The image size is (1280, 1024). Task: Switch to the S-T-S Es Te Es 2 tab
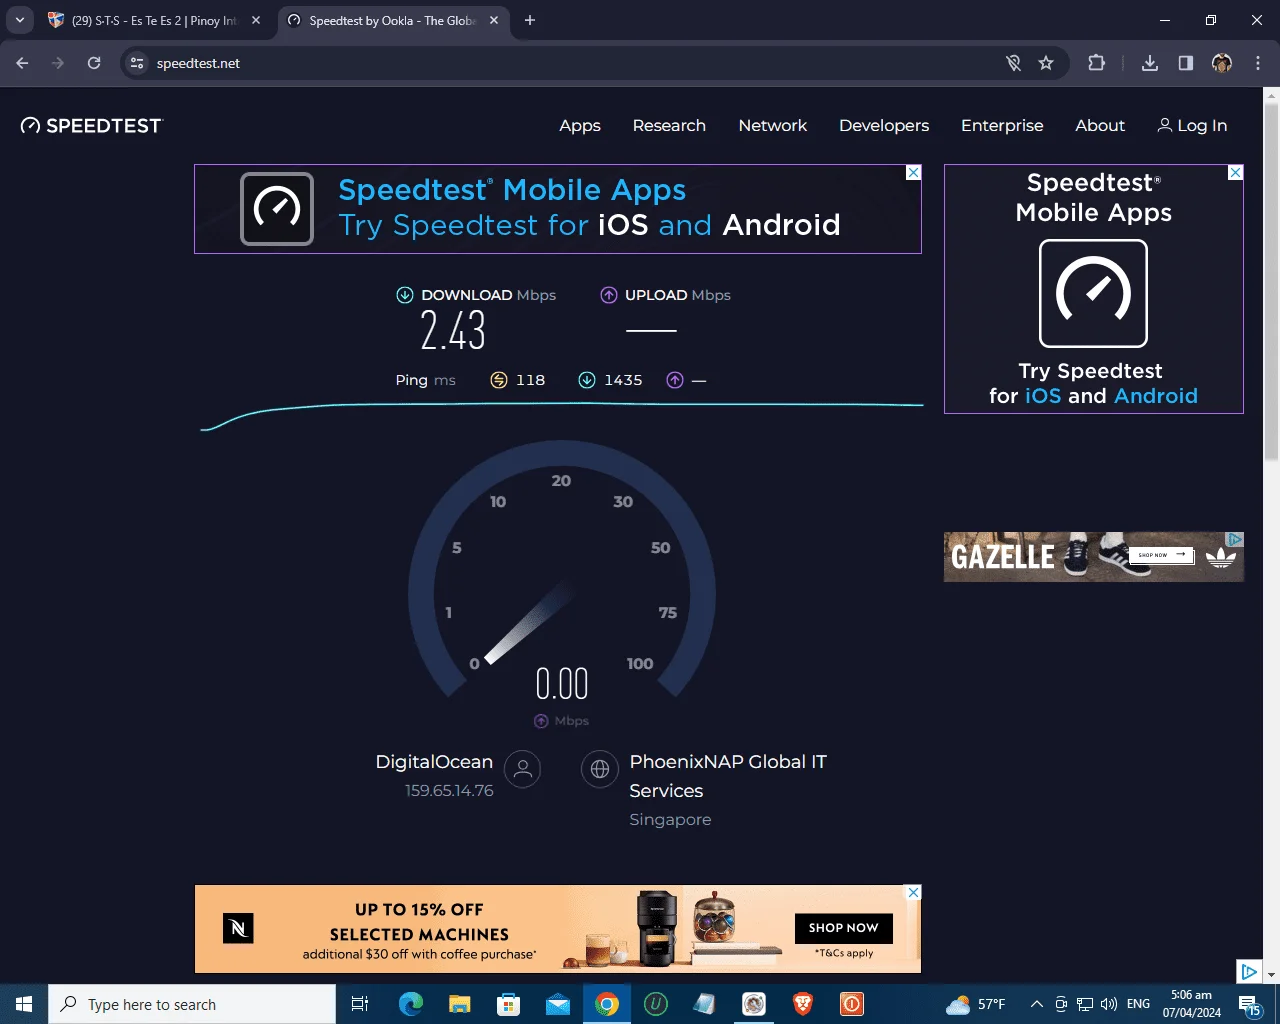(154, 20)
